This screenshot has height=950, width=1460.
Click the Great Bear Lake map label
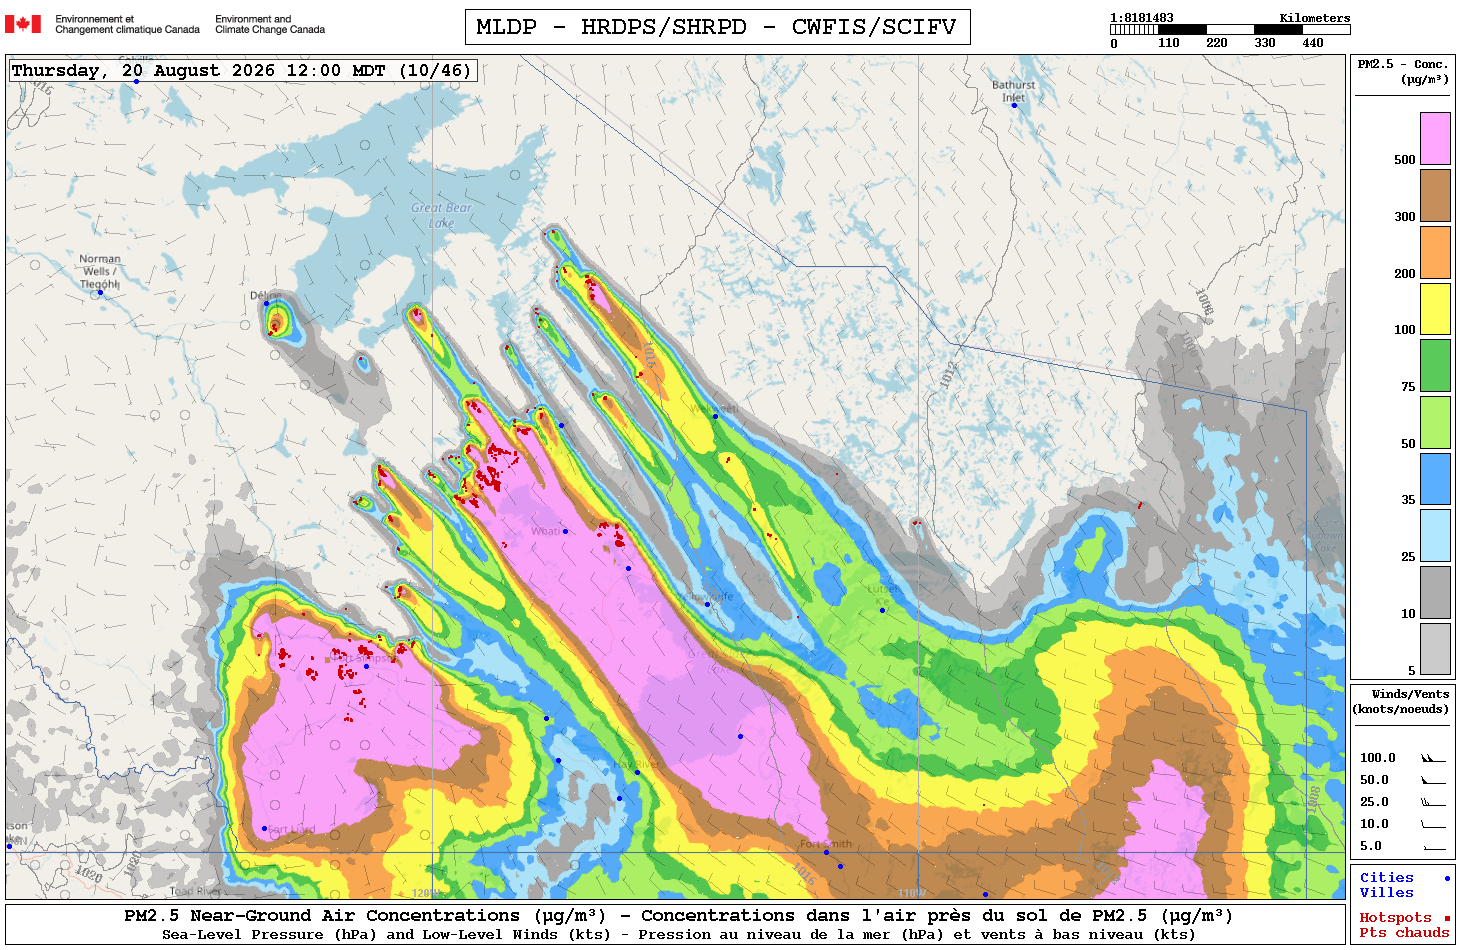point(441,215)
